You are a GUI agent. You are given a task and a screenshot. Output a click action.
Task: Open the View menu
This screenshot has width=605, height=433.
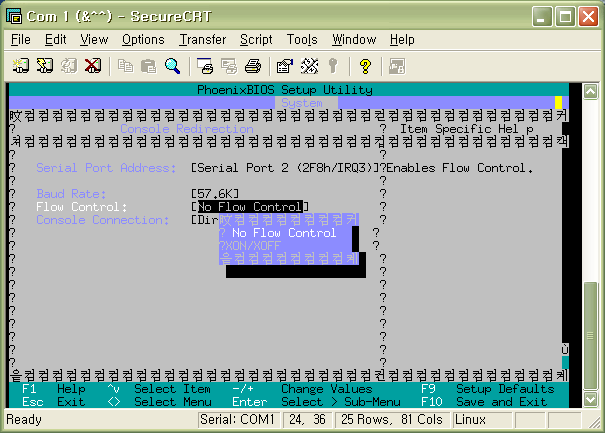pyautogui.click(x=94, y=40)
